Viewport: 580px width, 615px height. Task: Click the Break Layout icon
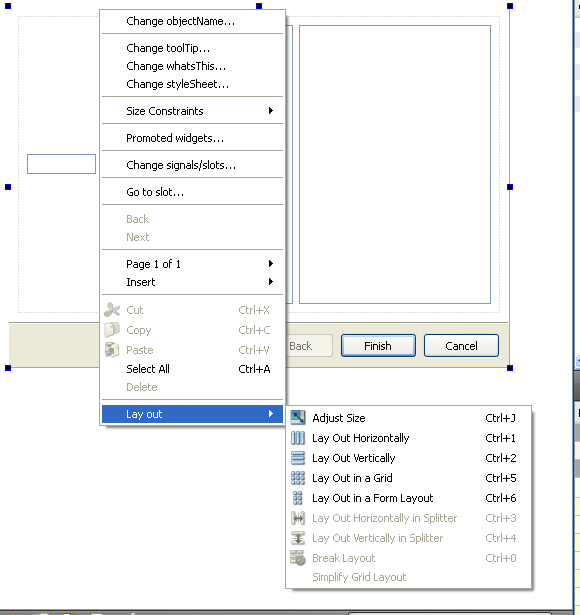[298, 558]
